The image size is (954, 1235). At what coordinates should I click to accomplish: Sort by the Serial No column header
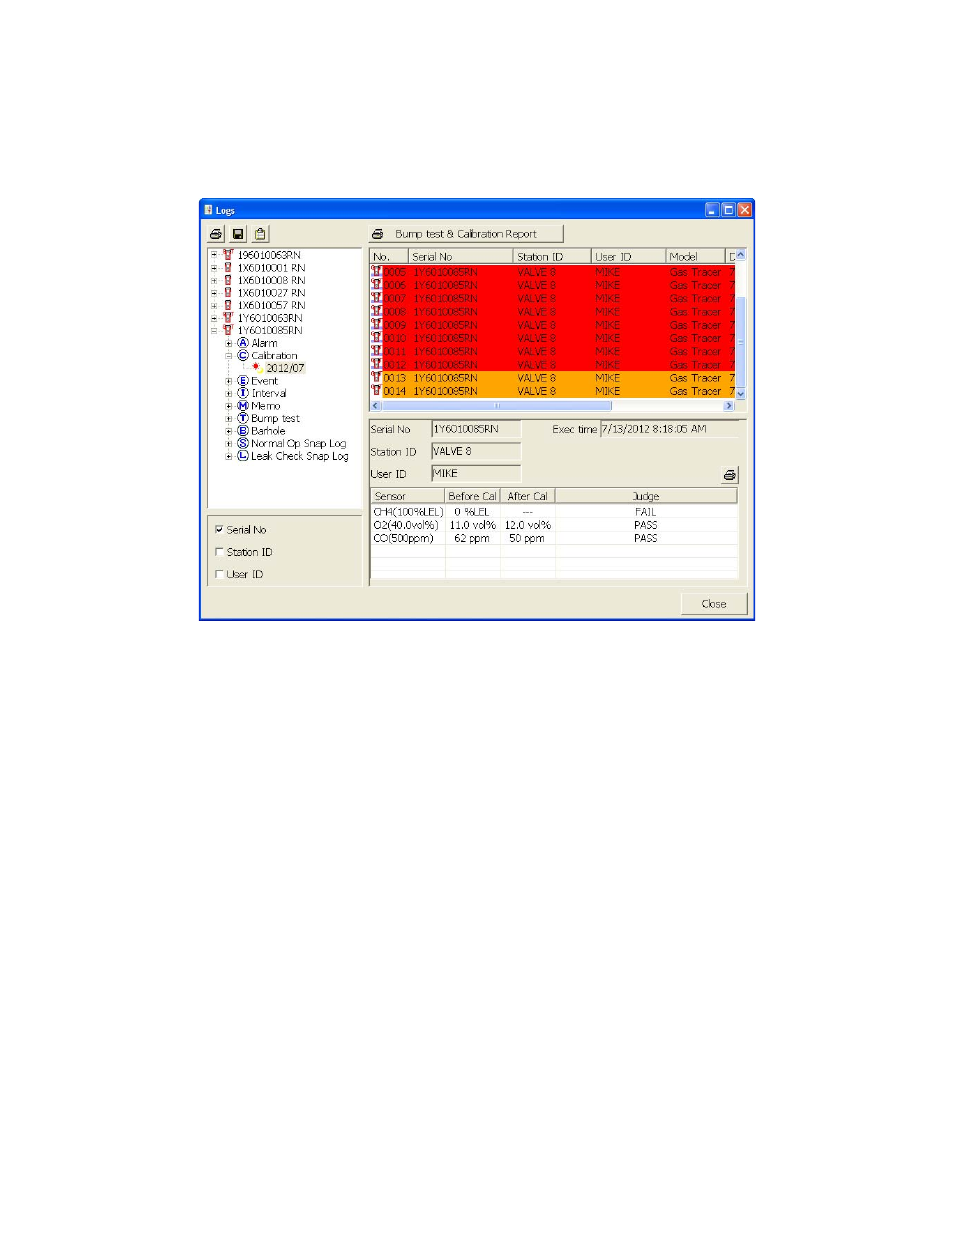461,257
